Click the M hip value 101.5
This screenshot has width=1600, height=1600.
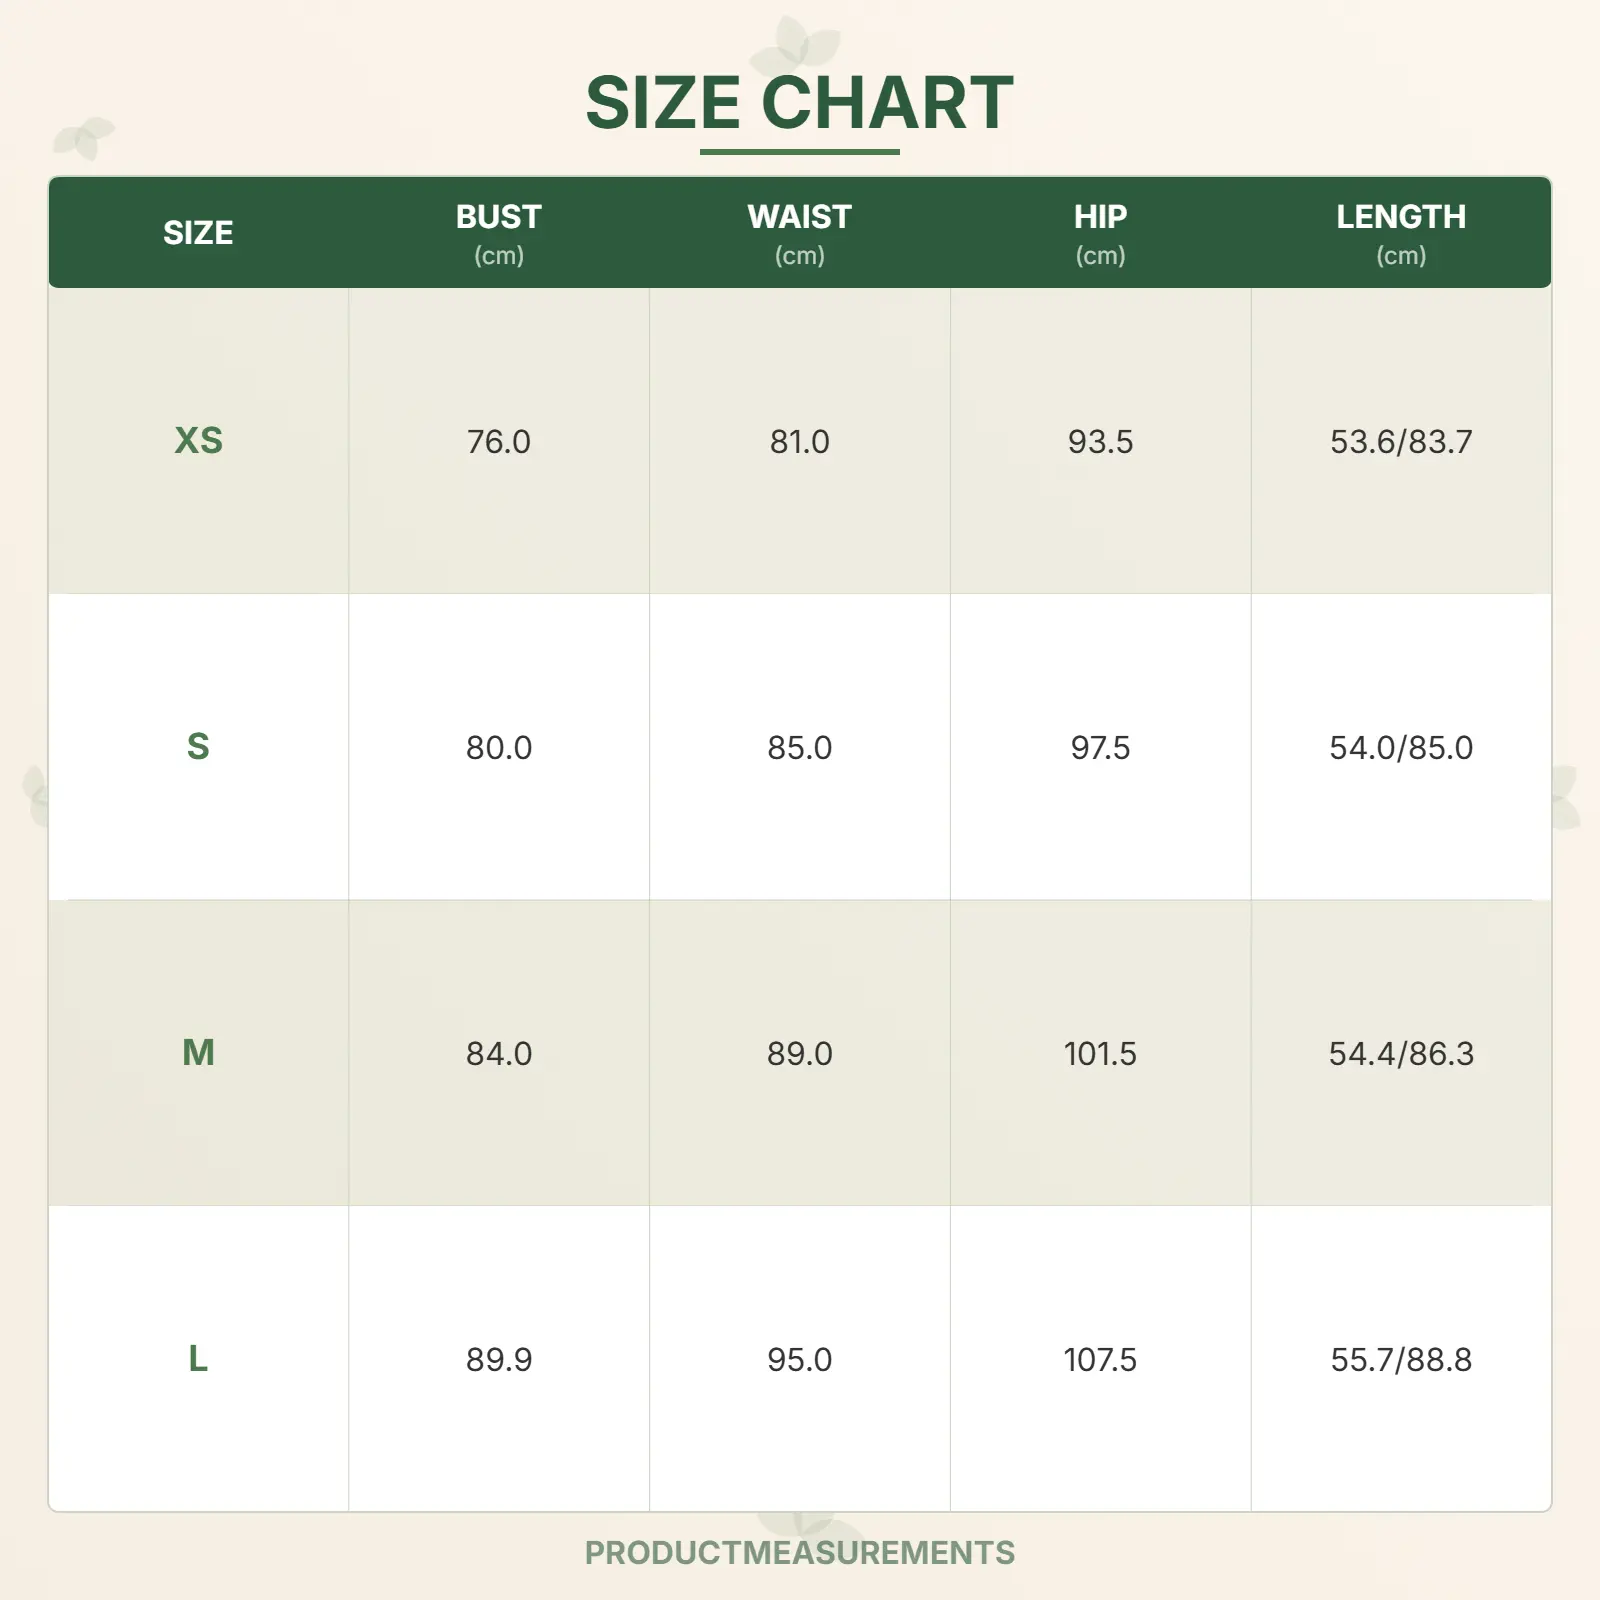1100,1053
